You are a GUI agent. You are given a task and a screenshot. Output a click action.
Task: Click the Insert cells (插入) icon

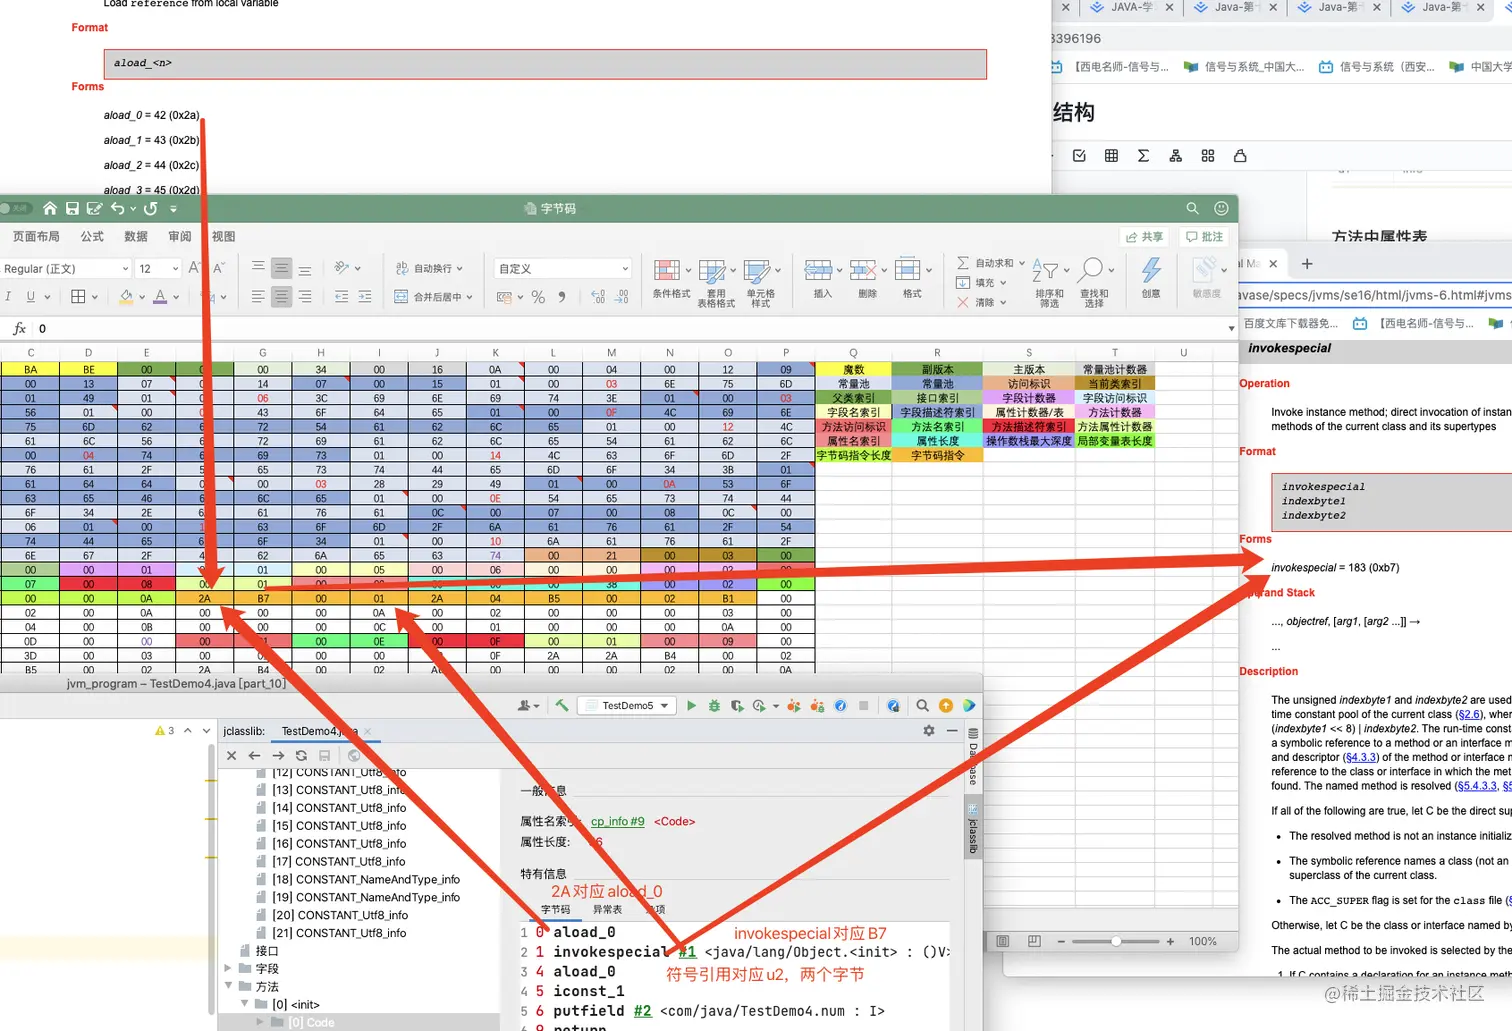pos(818,270)
